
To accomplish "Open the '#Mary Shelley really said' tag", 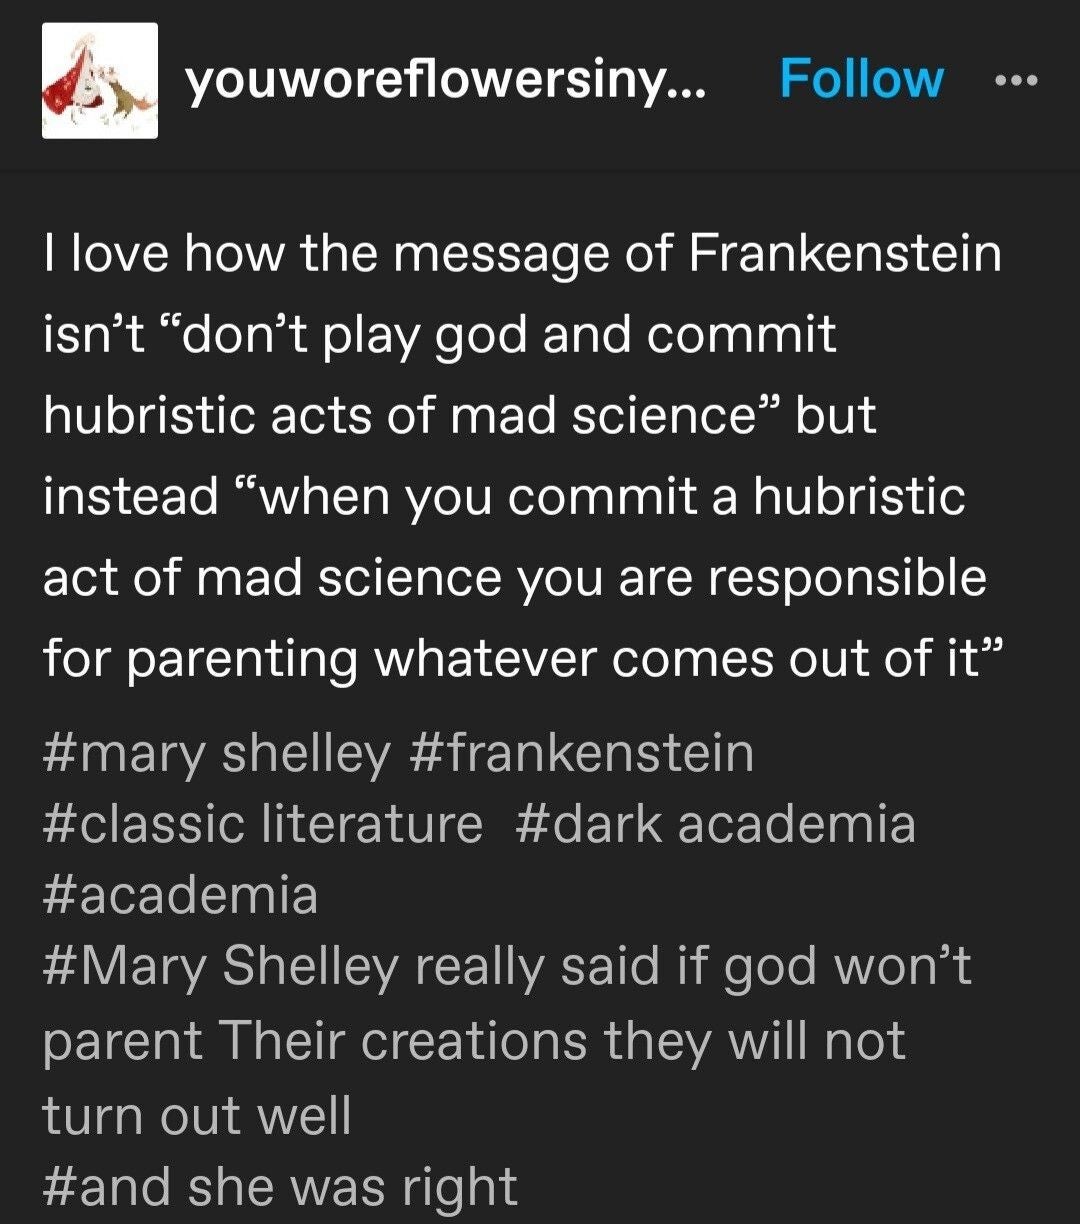I will coord(507,966).
